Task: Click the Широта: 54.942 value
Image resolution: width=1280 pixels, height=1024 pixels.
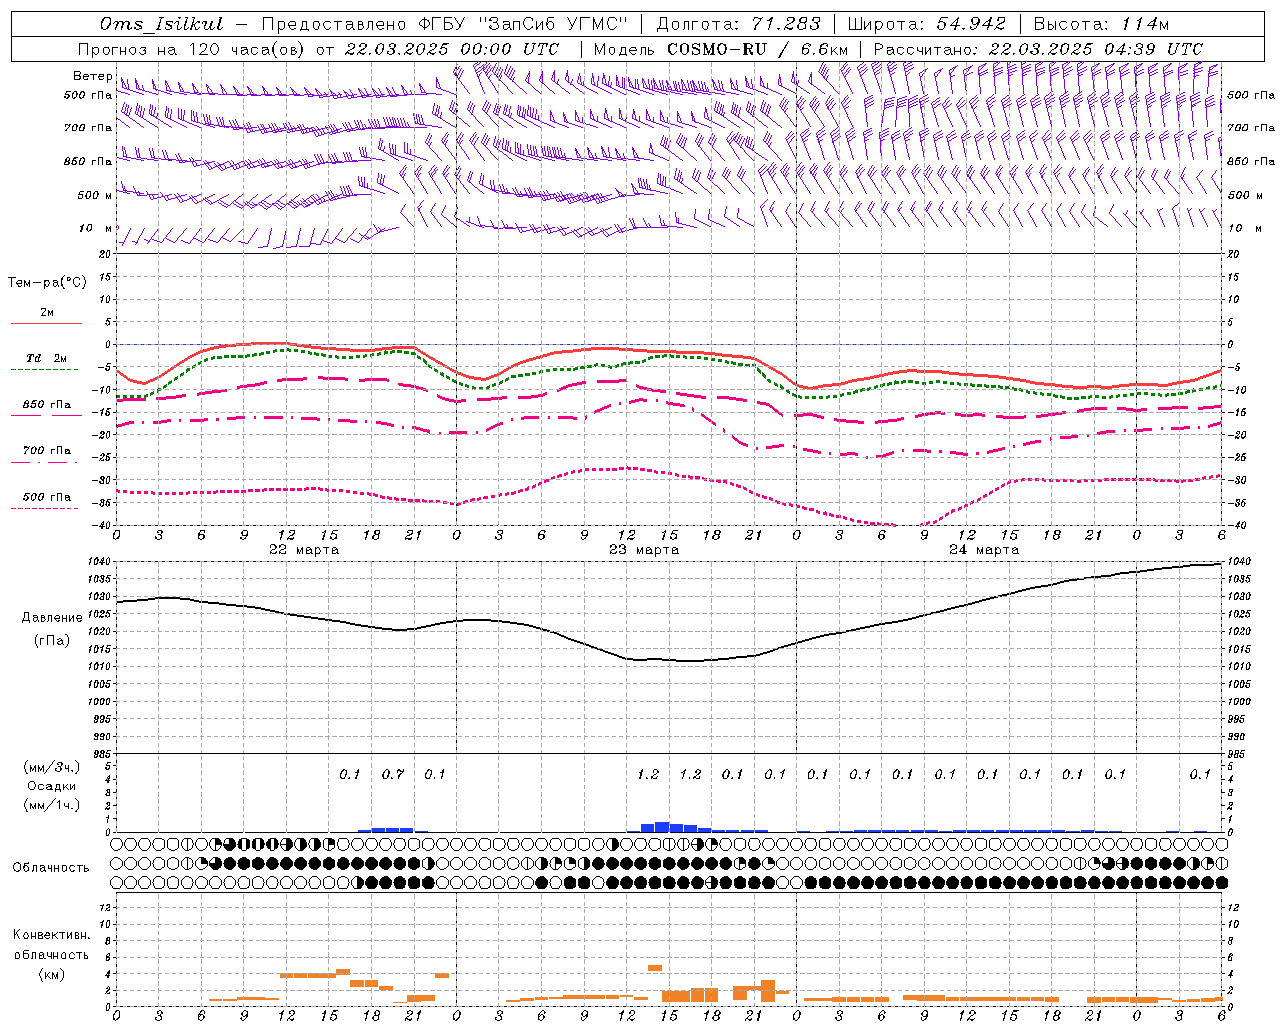Action: [x=926, y=24]
